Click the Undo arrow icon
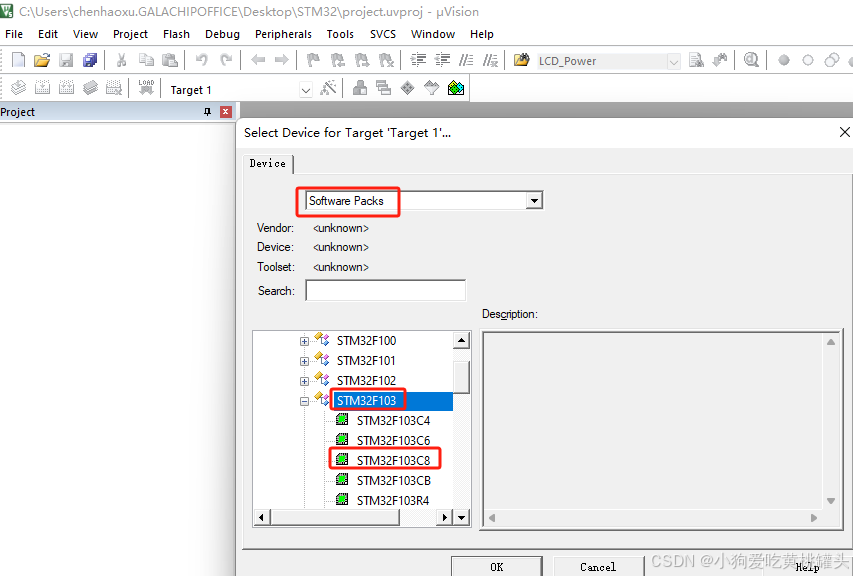Screen dimensions: 853x576 pyautogui.click(x=202, y=60)
